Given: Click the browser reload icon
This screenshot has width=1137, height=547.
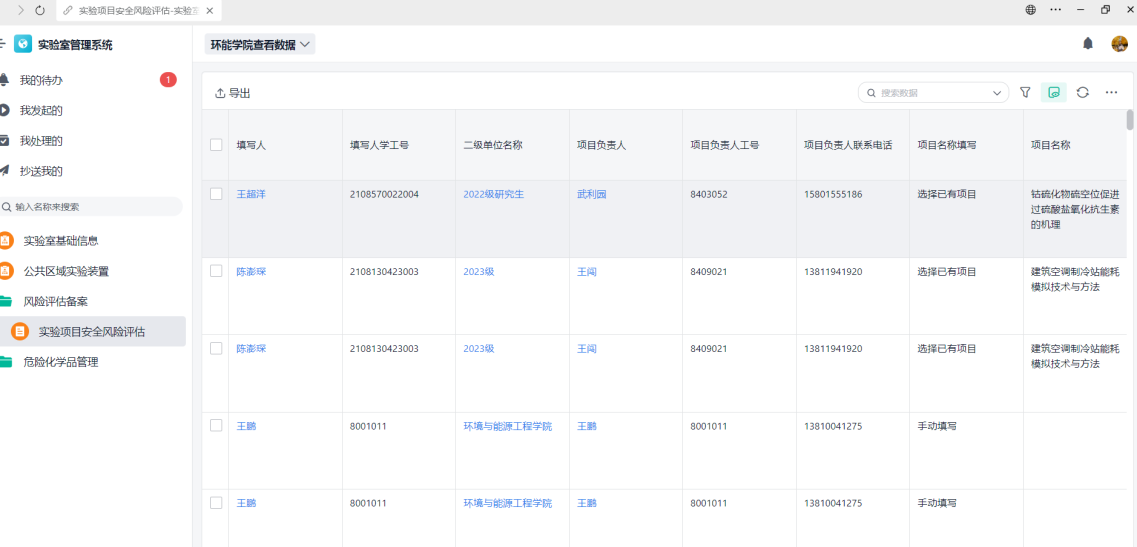Looking at the screenshot, I should [x=40, y=10].
